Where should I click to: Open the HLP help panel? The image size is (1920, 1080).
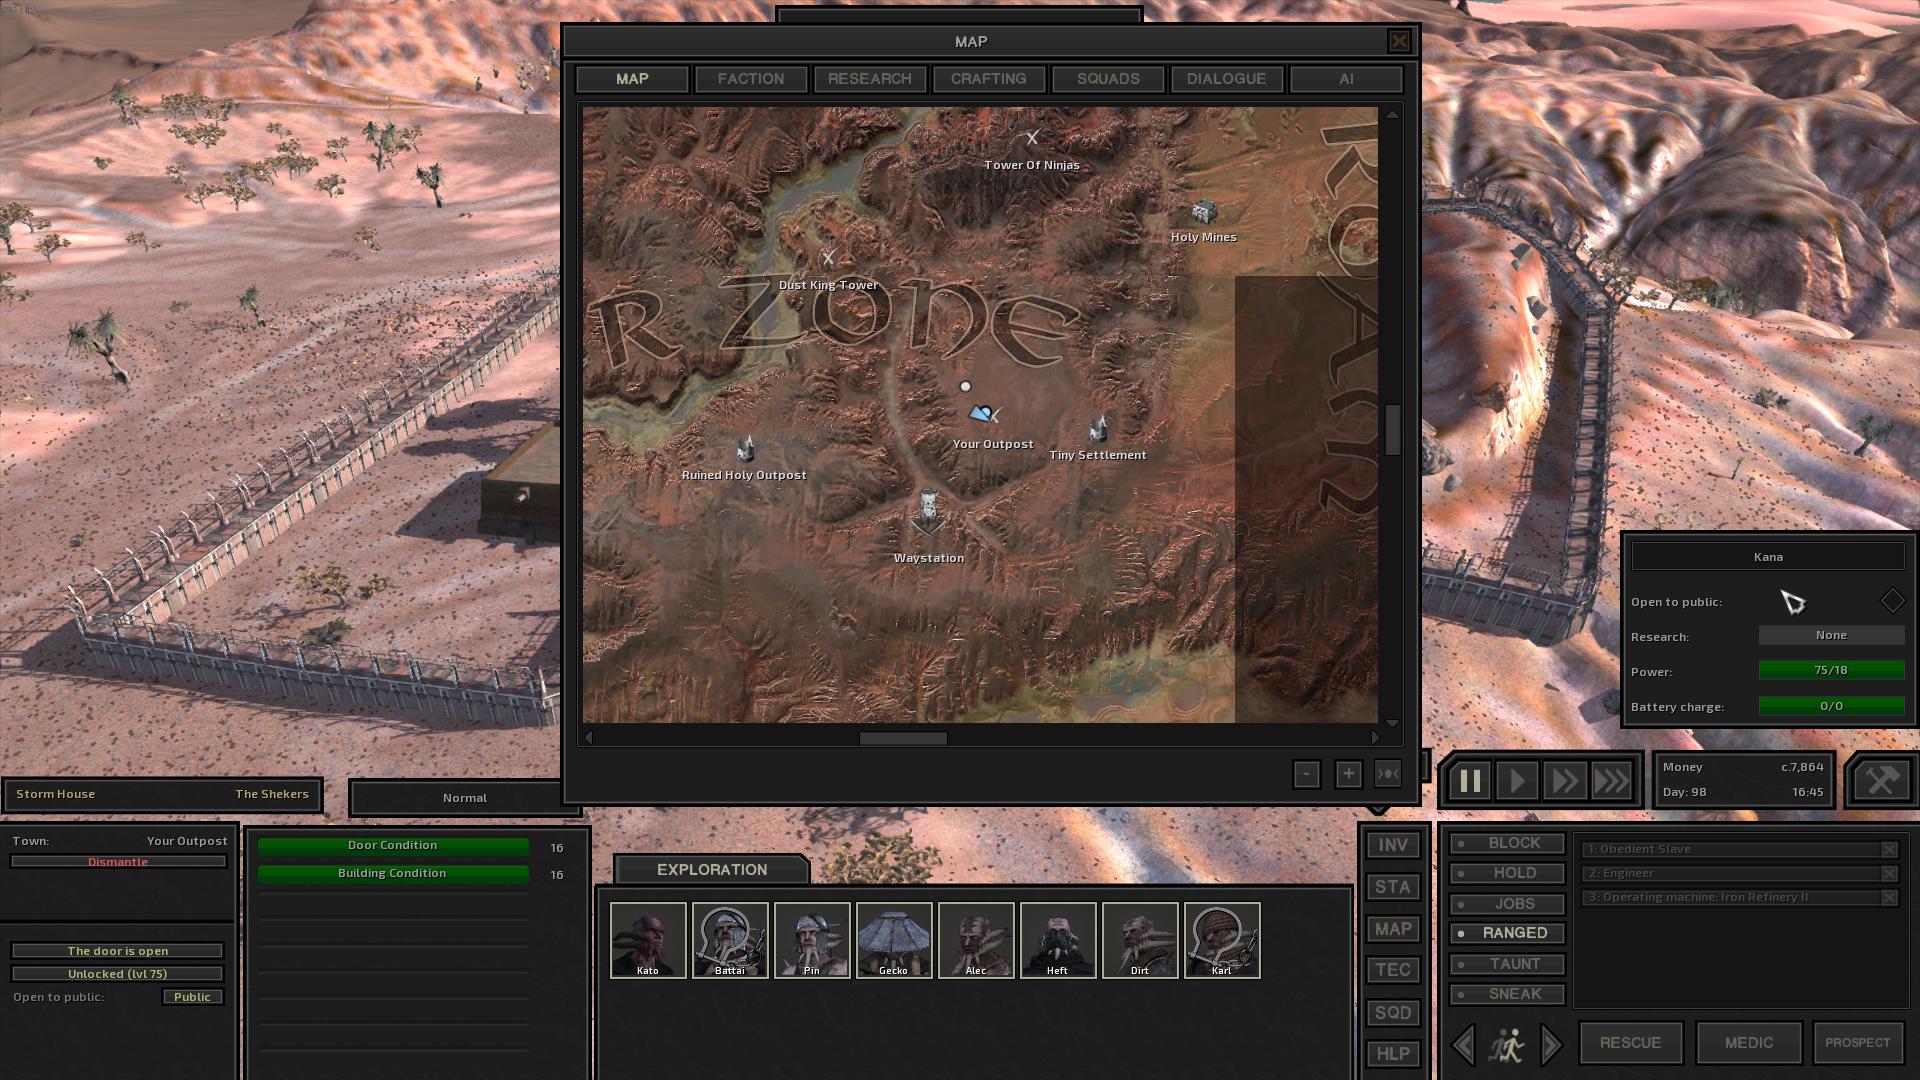point(1393,1054)
